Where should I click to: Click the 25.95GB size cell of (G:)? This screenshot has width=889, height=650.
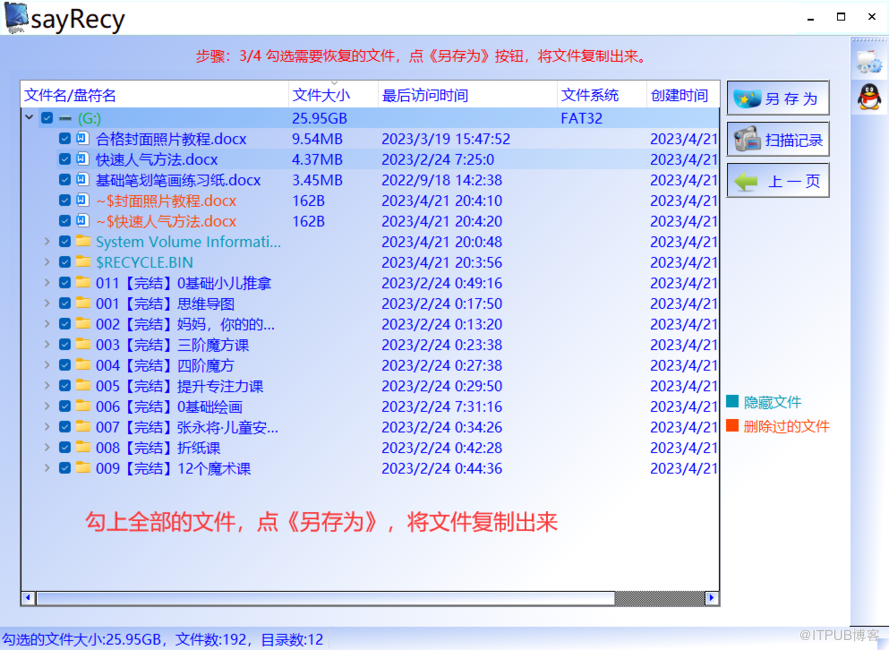(x=319, y=119)
